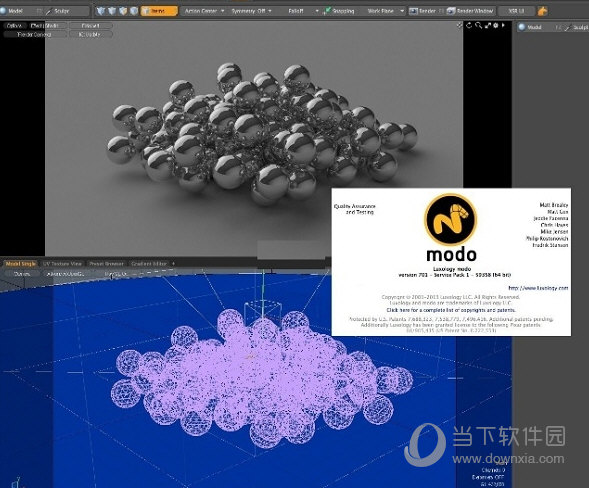589x488 pixels.
Task: Toggle Snapping on or off
Action: [338, 11]
